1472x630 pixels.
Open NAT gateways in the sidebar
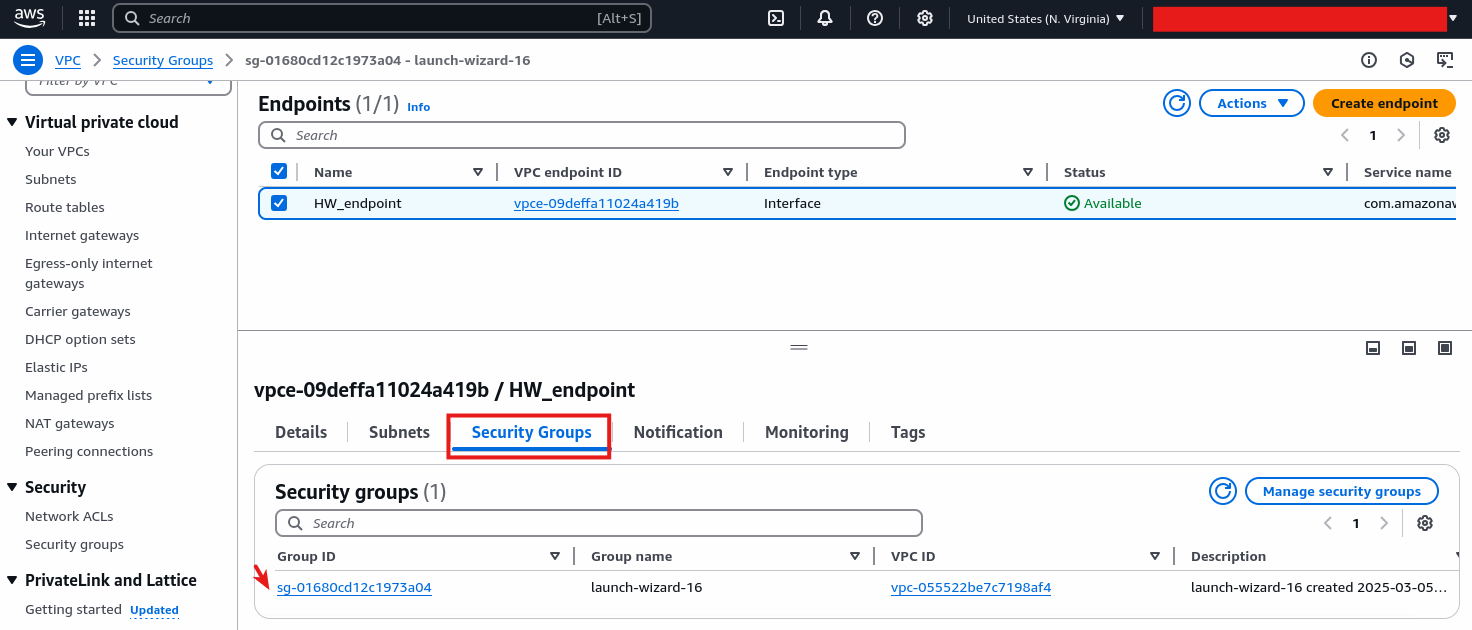(70, 423)
